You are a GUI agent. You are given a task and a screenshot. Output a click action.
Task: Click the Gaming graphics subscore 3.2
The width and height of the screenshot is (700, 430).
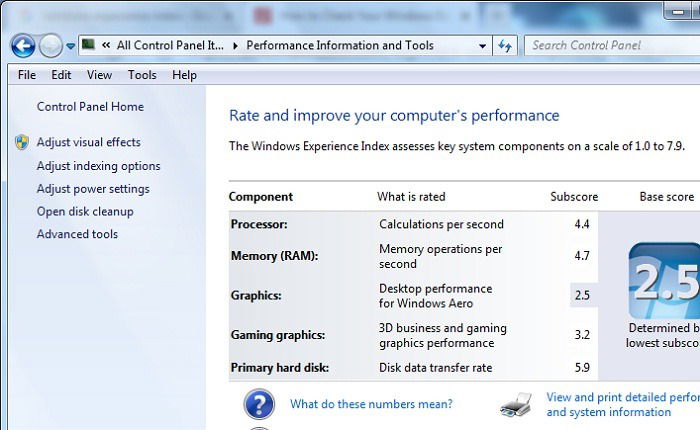582,335
